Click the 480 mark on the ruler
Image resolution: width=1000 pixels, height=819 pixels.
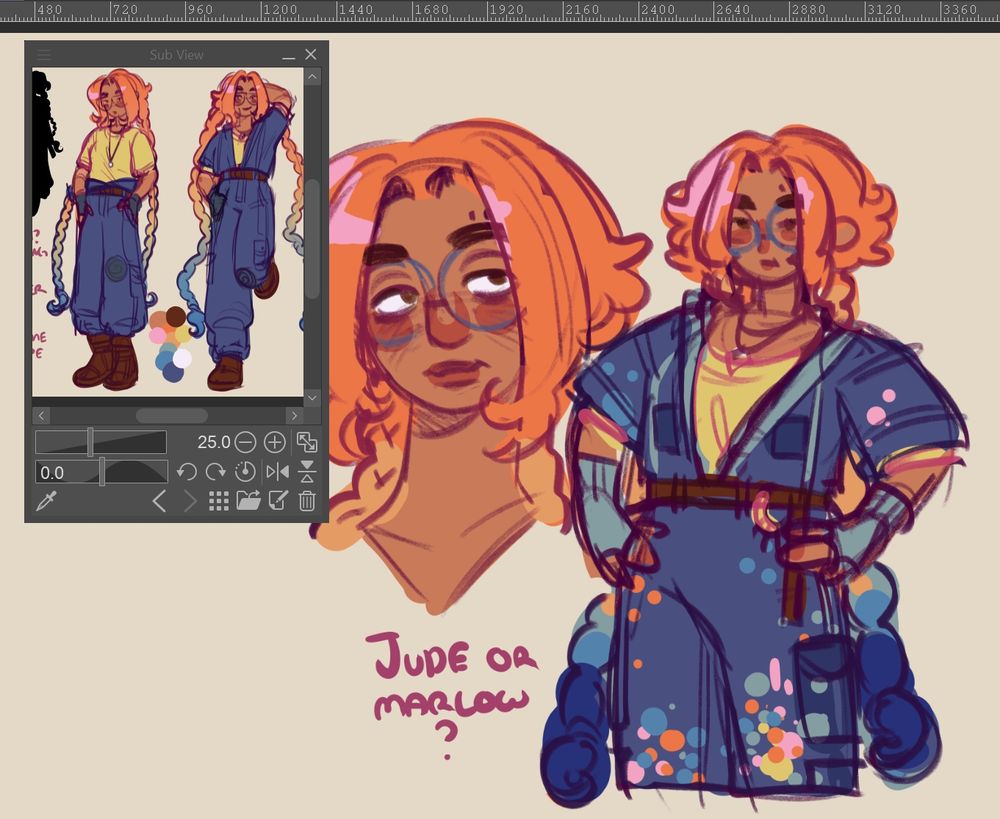48,10
